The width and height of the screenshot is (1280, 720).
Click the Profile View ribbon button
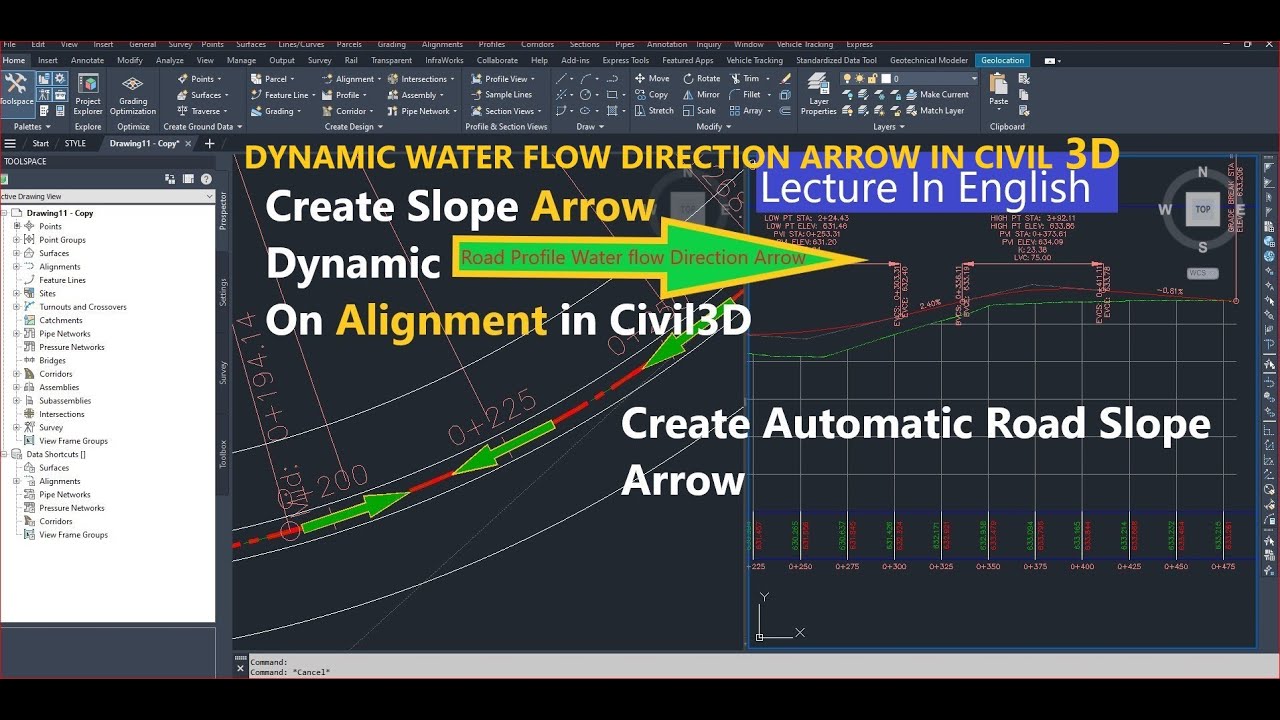pyautogui.click(x=504, y=79)
